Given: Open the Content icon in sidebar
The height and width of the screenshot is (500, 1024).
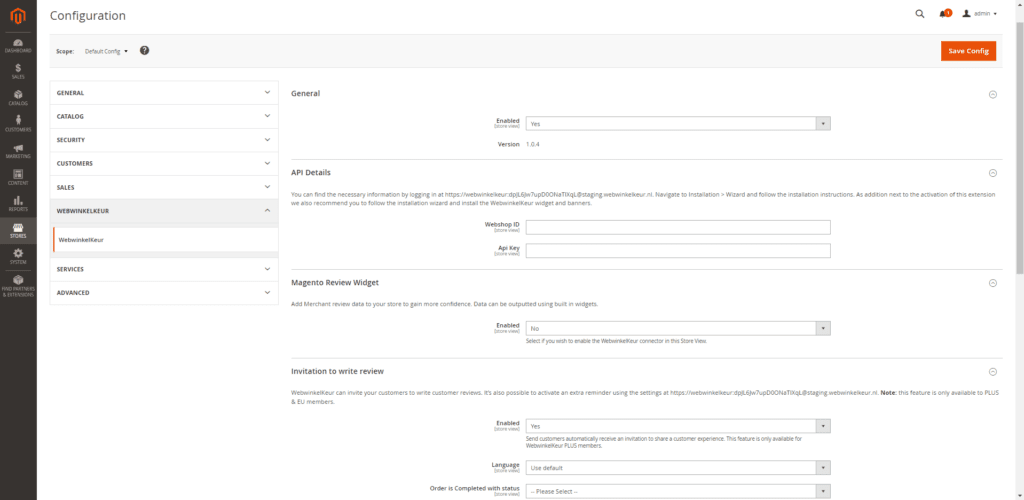Looking at the screenshot, I should click(18, 177).
